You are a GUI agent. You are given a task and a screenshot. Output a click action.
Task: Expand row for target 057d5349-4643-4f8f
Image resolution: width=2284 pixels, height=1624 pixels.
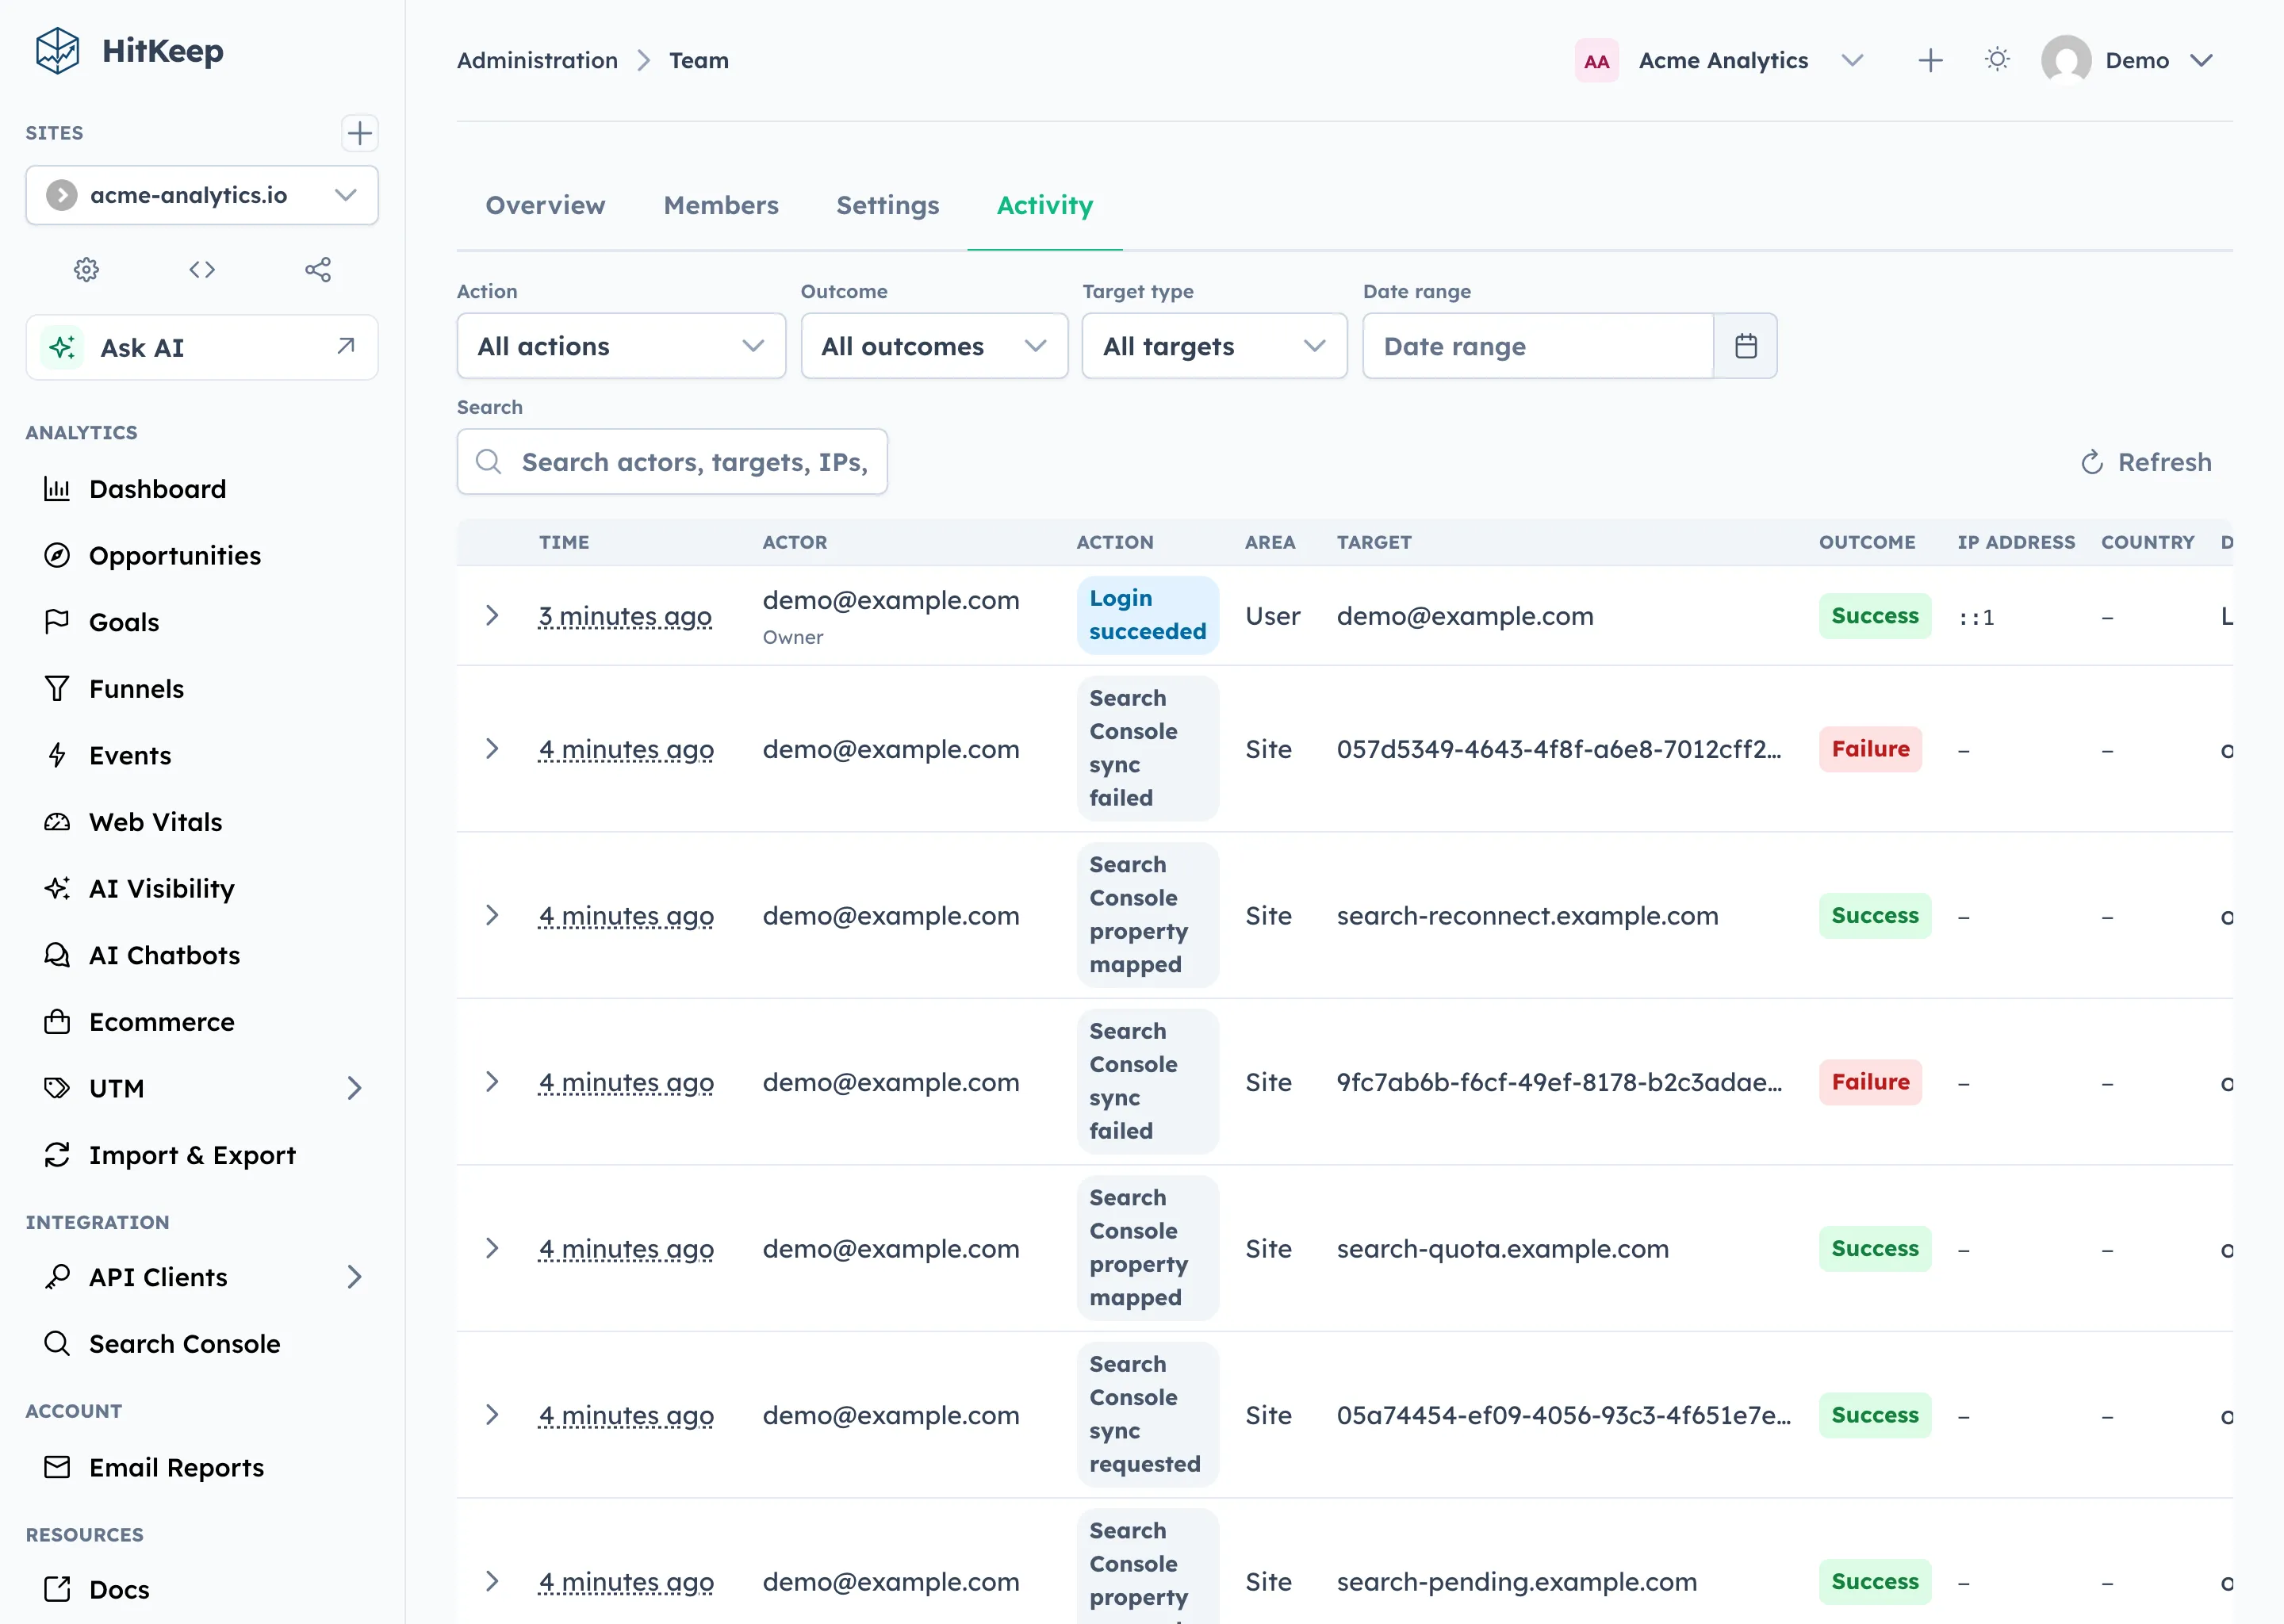point(492,749)
